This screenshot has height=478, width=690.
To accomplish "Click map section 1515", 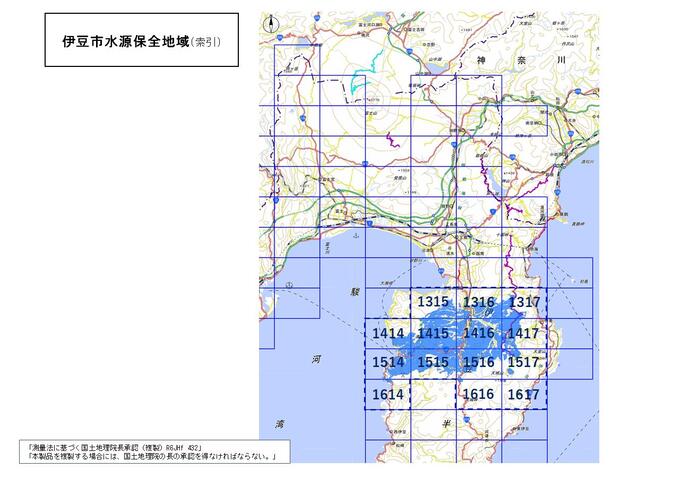I will tap(433, 364).
